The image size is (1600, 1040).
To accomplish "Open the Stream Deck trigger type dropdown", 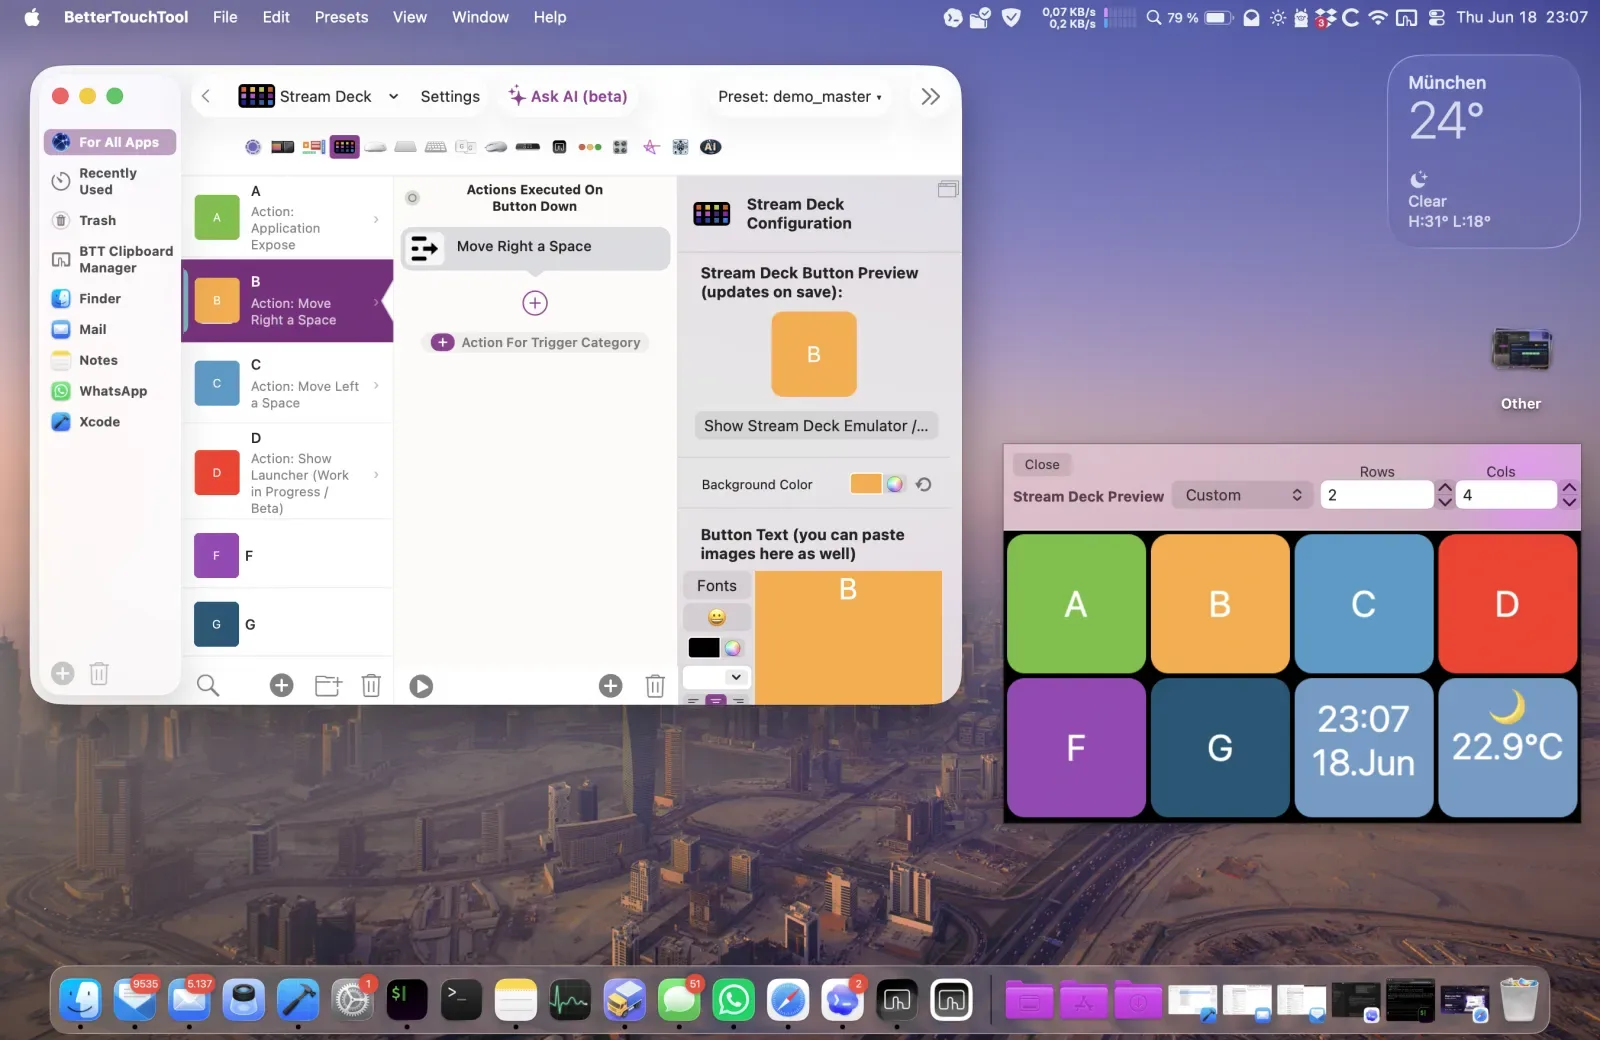I will [x=319, y=96].
